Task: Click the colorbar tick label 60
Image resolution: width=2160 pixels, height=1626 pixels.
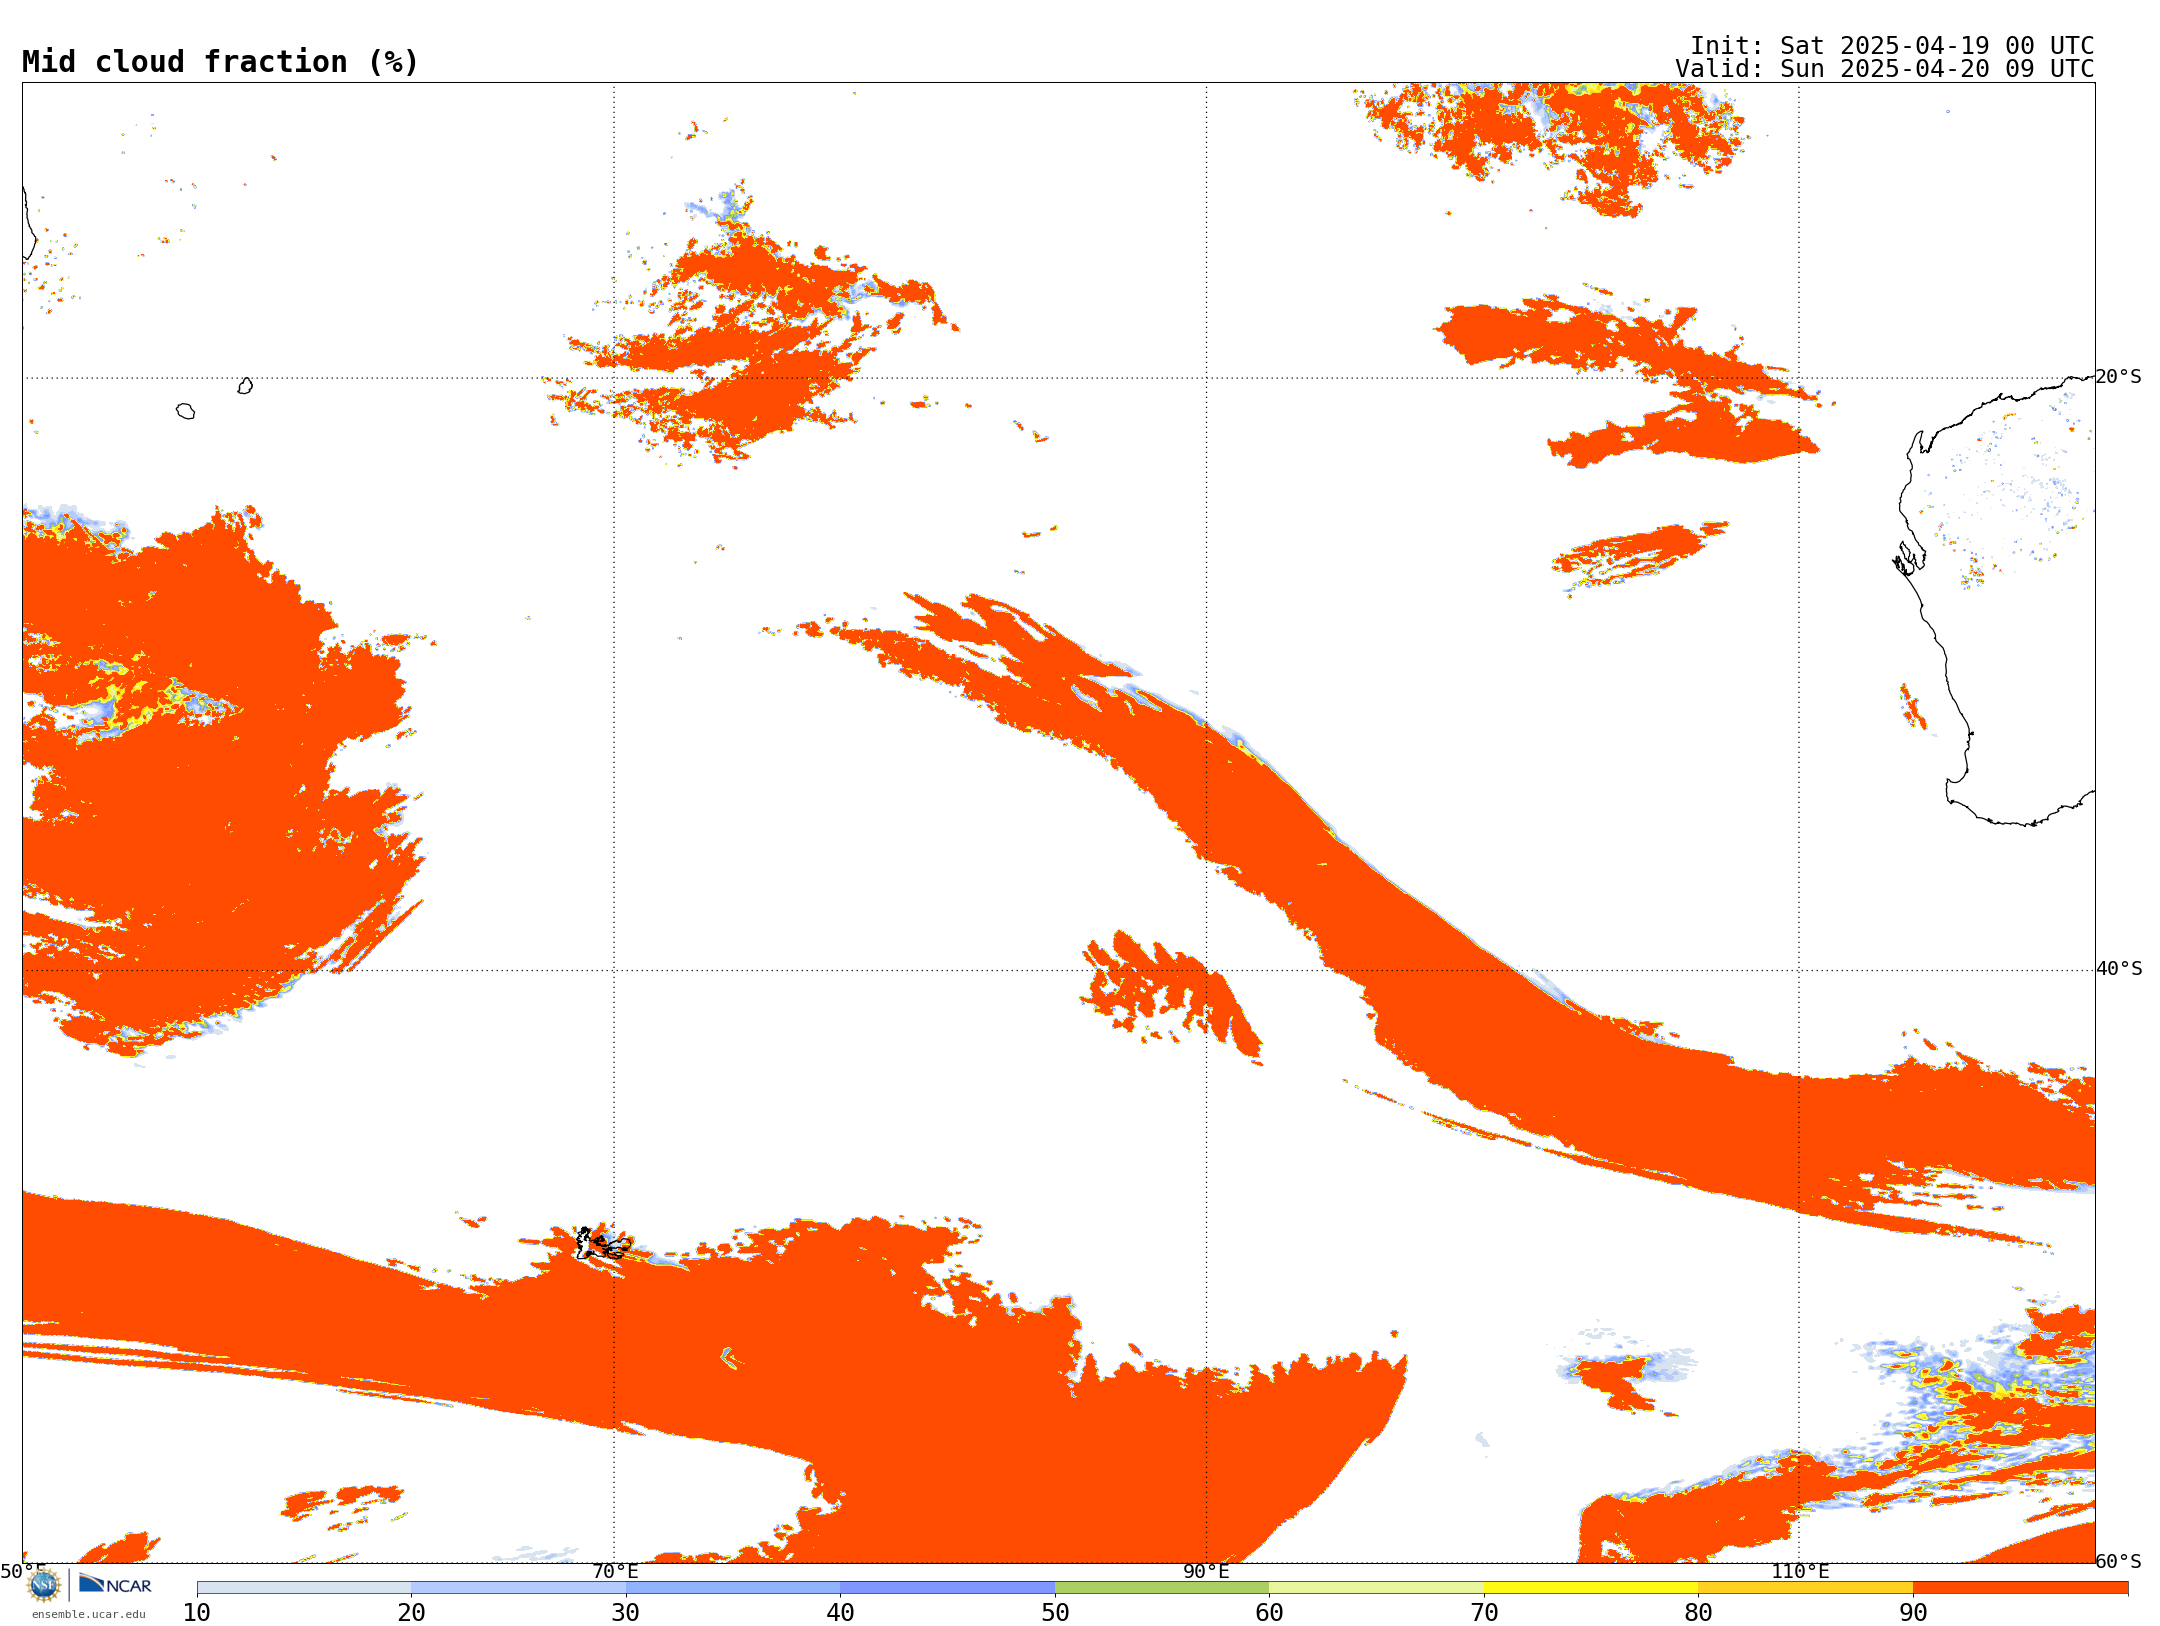Action: [x=1269, y=1612]
